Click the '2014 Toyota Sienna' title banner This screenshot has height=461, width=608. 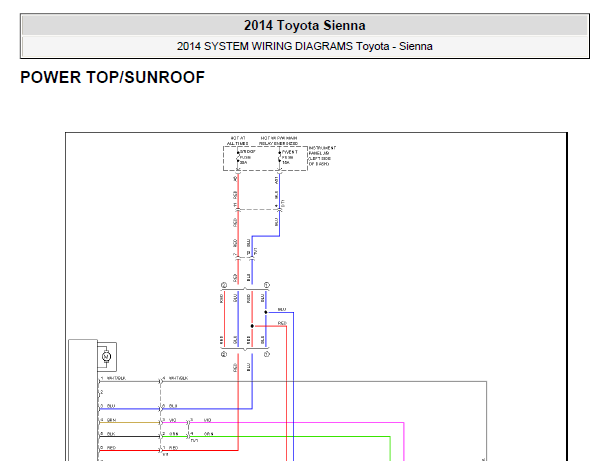click(x=304, y=26)
